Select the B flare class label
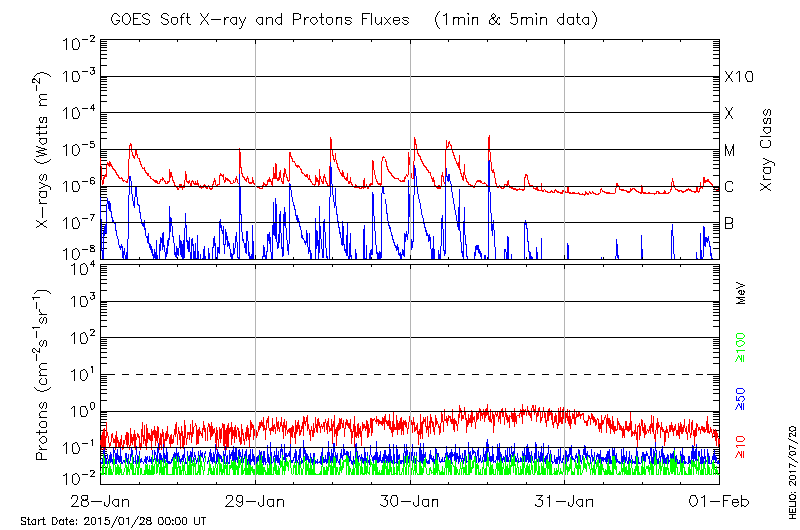800x530 pixels. [729, 223]
